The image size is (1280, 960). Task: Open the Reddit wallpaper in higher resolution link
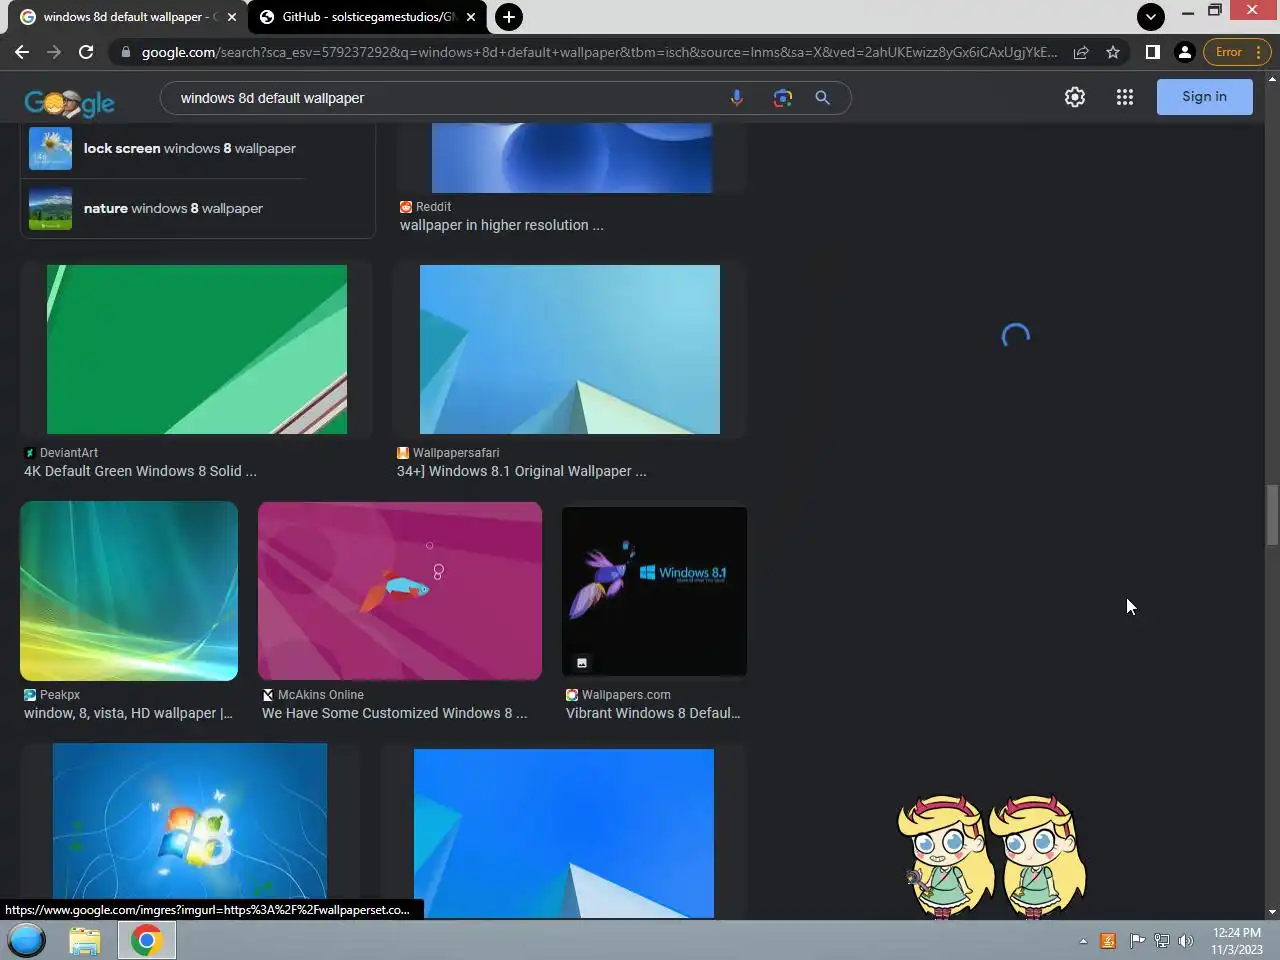click(x=501, y=225)
